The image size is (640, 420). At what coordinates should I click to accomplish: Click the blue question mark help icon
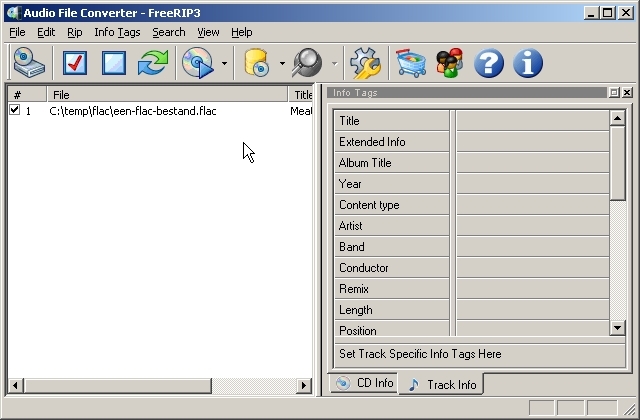click(x=489, y=63)
